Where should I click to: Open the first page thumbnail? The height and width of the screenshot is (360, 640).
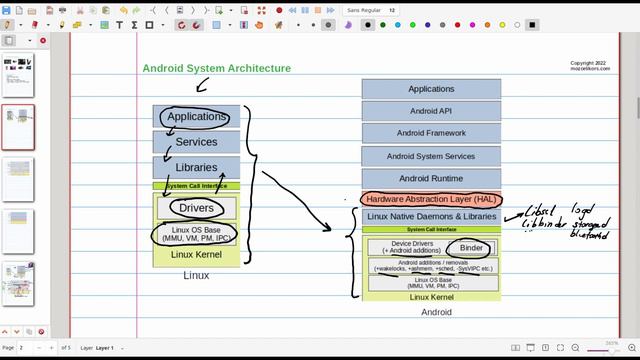click(18, 76)
